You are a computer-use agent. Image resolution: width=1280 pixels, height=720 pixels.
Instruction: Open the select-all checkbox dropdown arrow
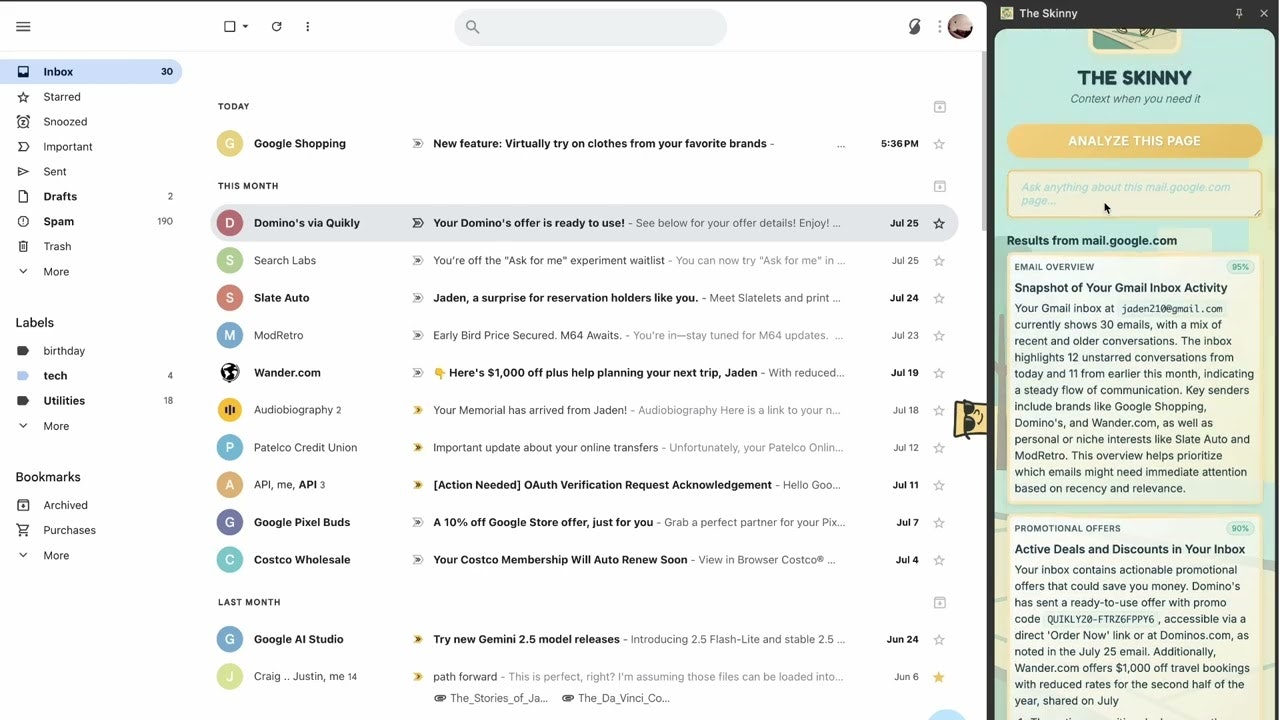click(x=246, y=27)
